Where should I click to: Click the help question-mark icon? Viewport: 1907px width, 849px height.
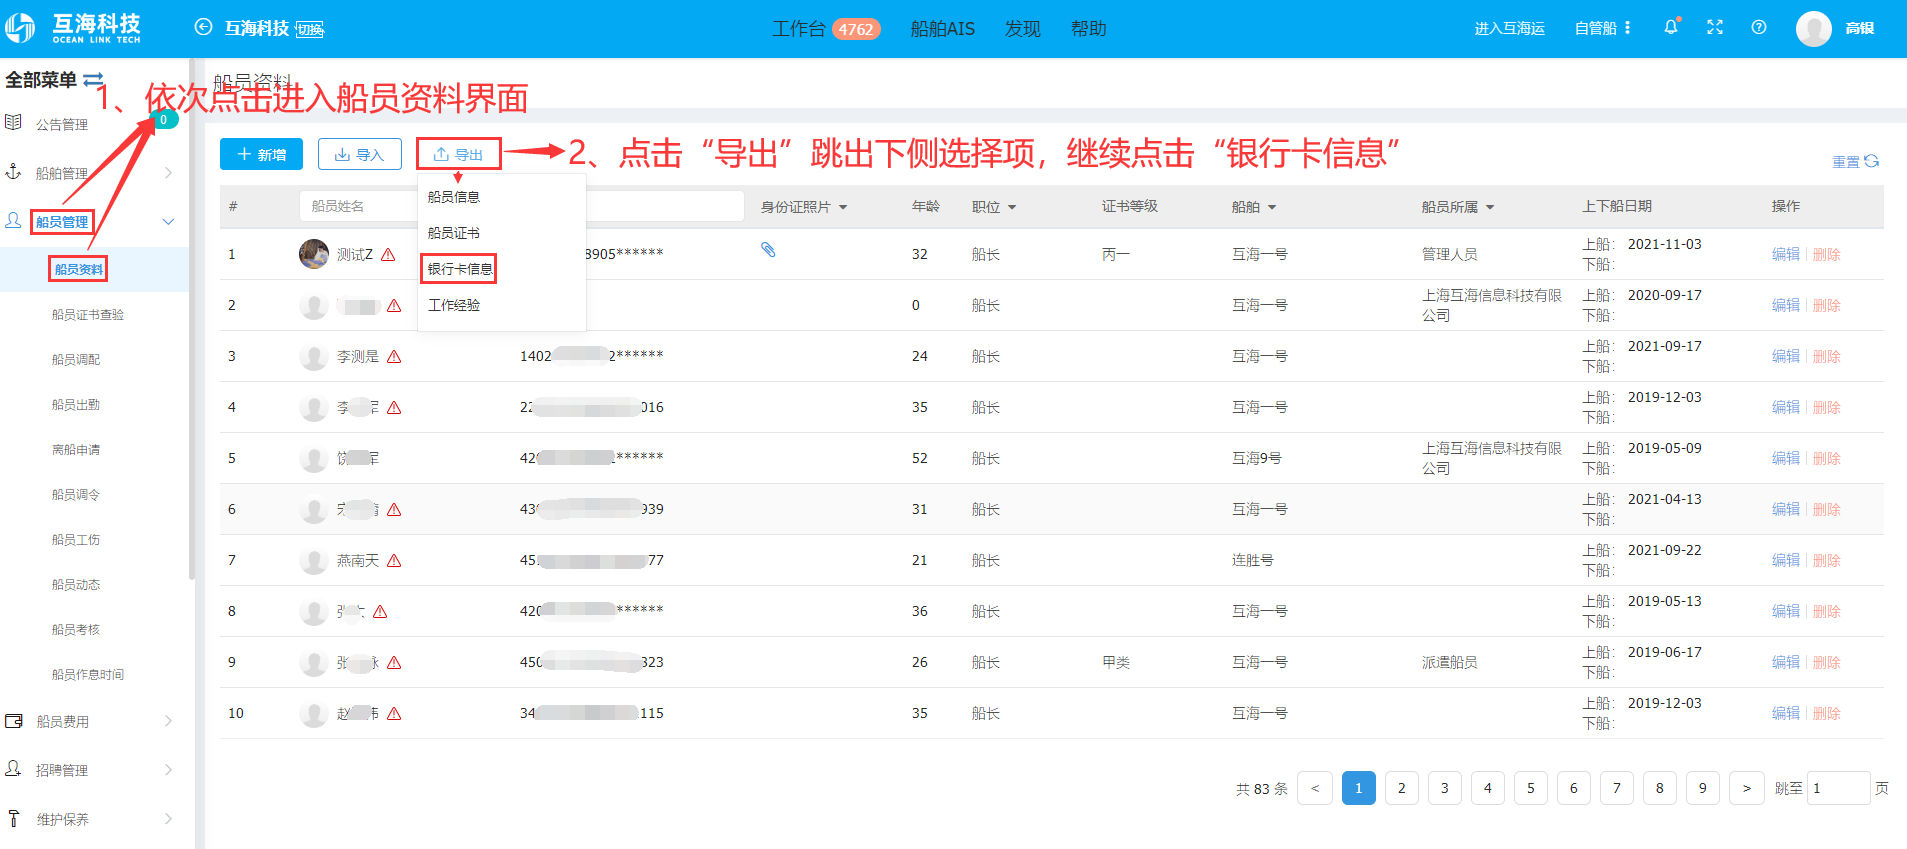pyautogui.click(x=1759, y=27)
